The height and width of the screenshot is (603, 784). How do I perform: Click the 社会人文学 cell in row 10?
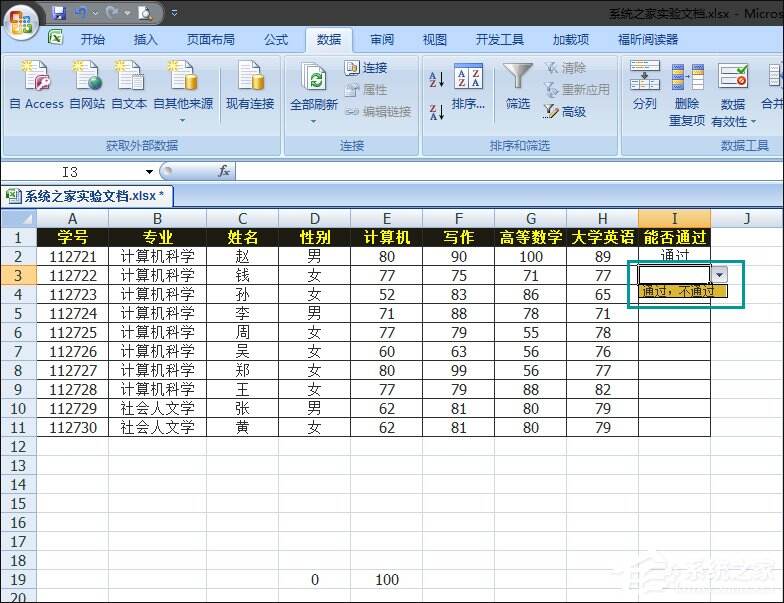(157, 408)
